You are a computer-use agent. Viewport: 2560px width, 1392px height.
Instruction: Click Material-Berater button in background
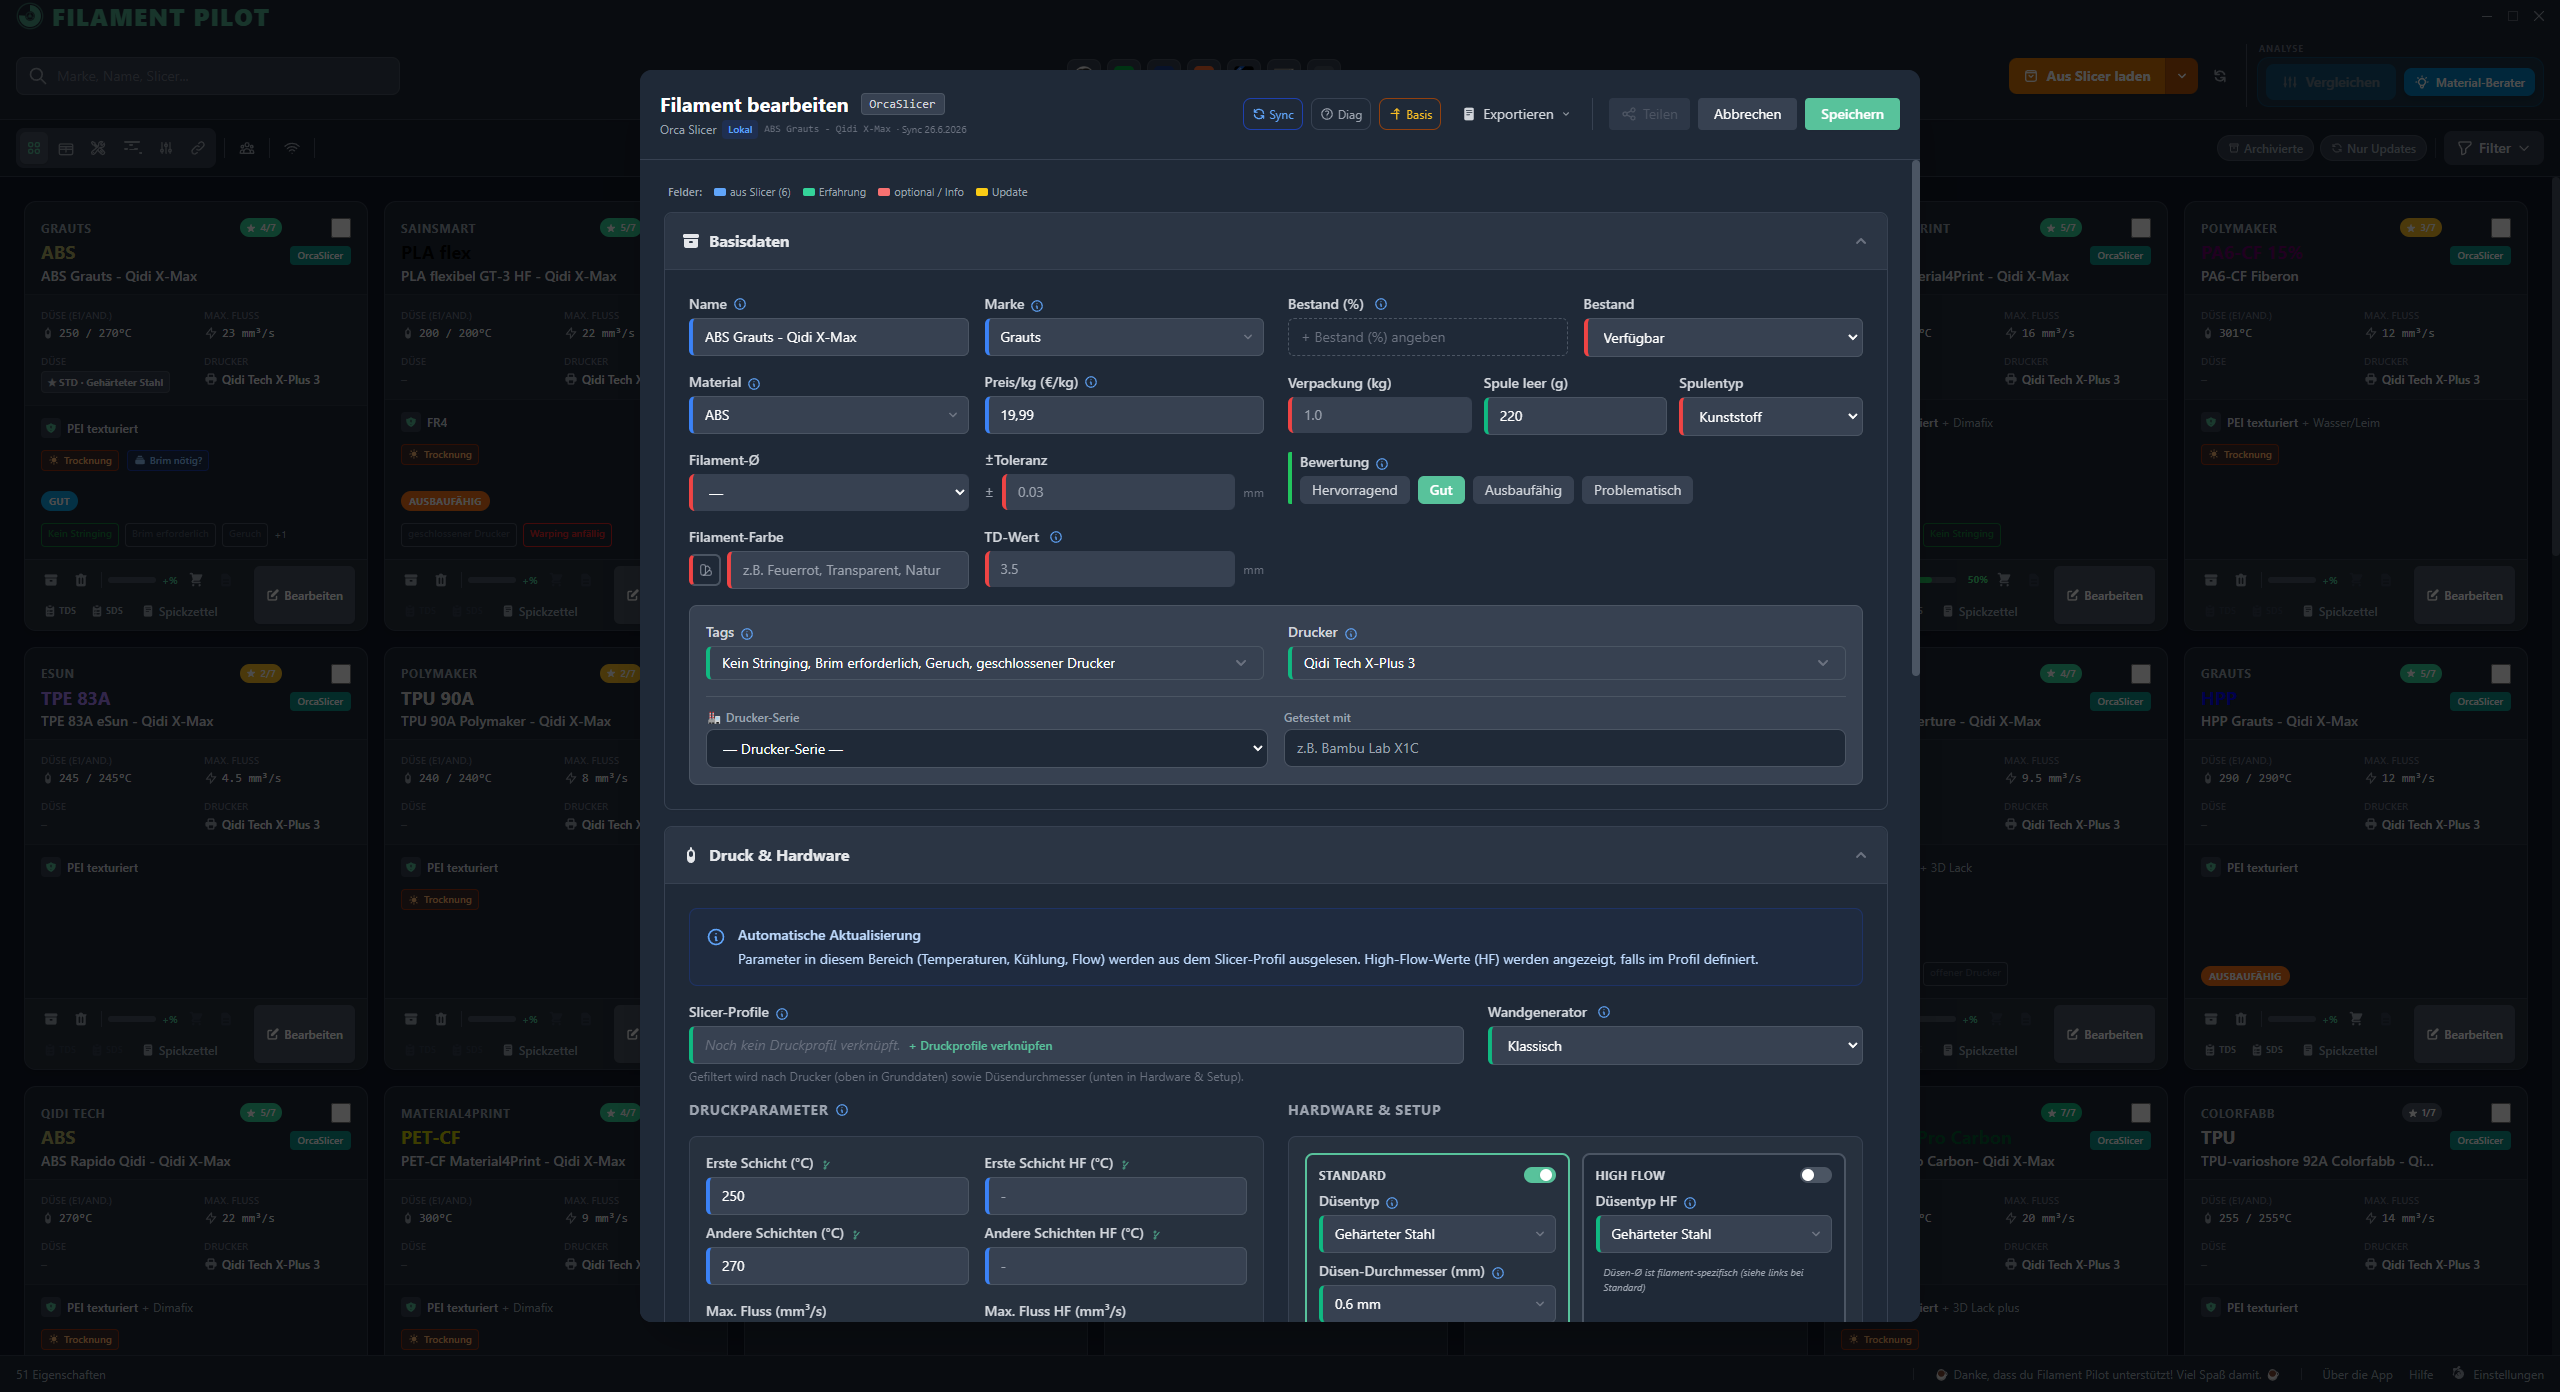coord(2469,82)
